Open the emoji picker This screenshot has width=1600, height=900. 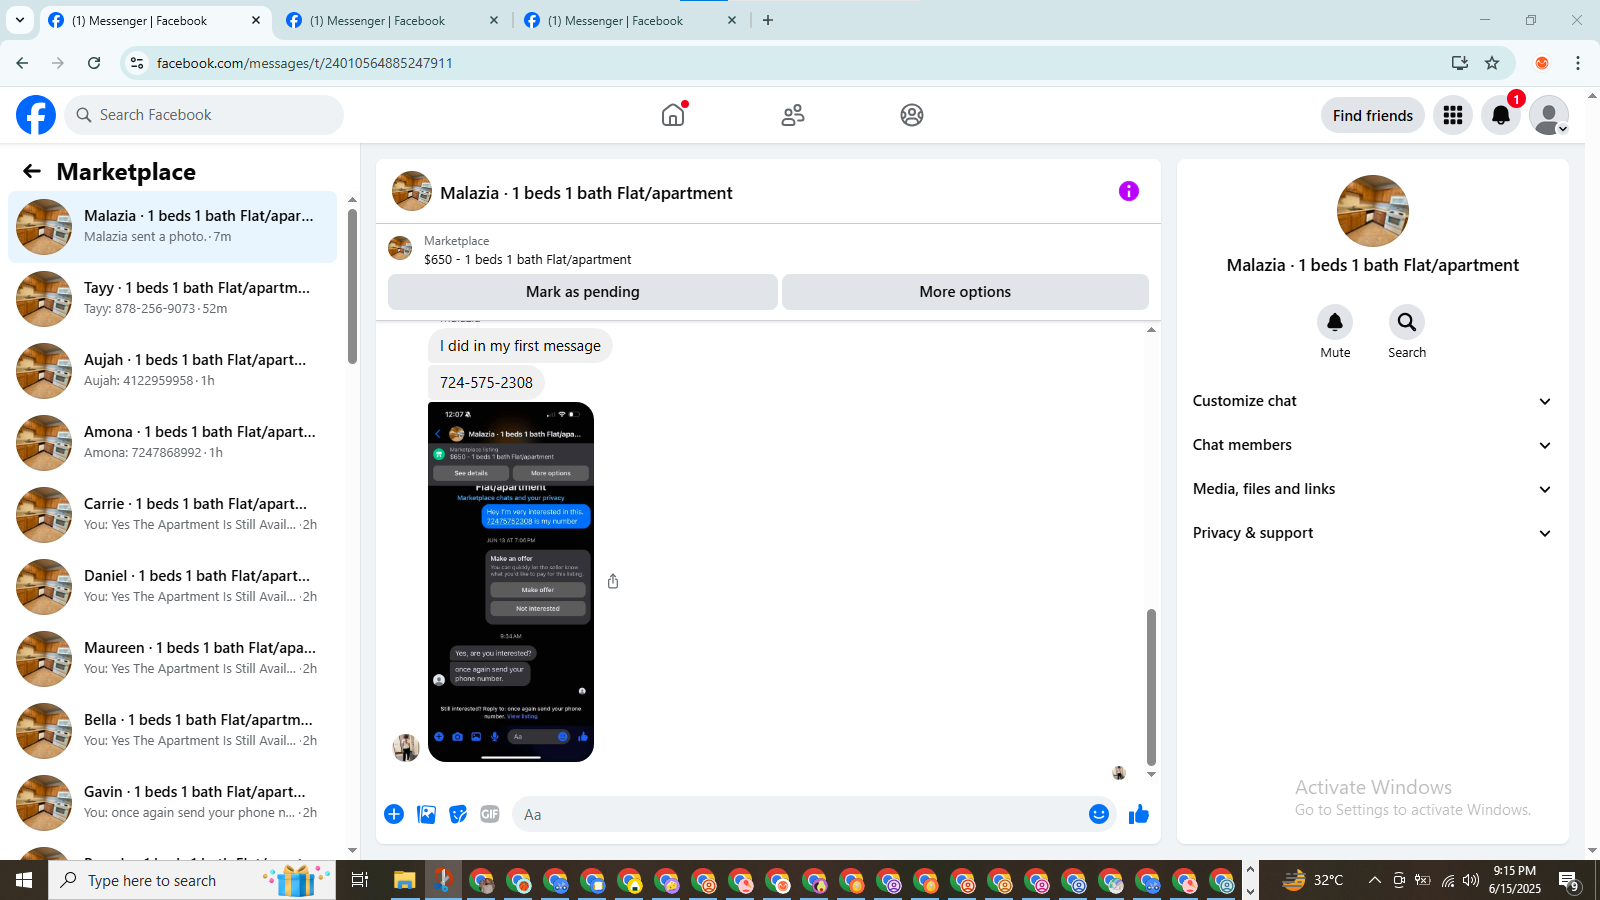click(x=1099, y=814)
